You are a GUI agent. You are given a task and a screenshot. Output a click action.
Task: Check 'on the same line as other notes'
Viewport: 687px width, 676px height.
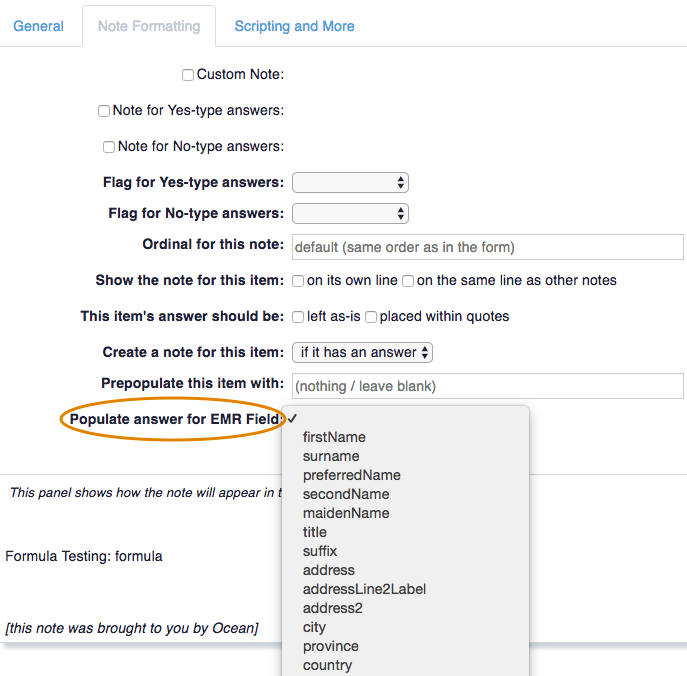[x=408, y=281]
